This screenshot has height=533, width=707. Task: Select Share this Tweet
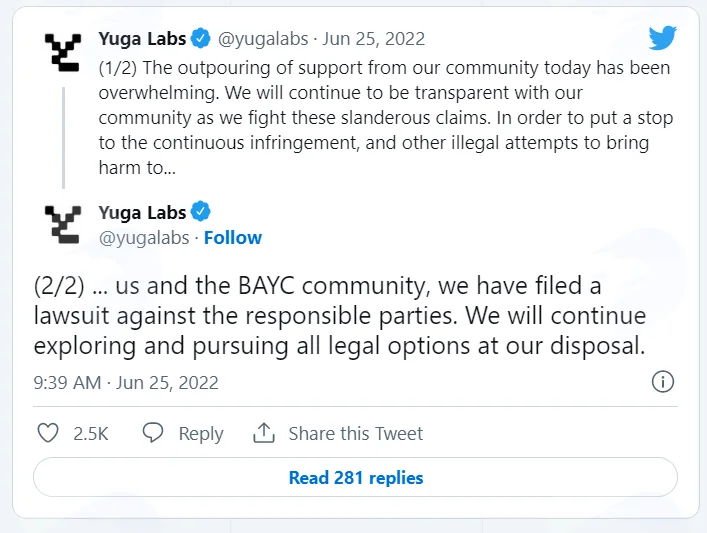(356, 433)
